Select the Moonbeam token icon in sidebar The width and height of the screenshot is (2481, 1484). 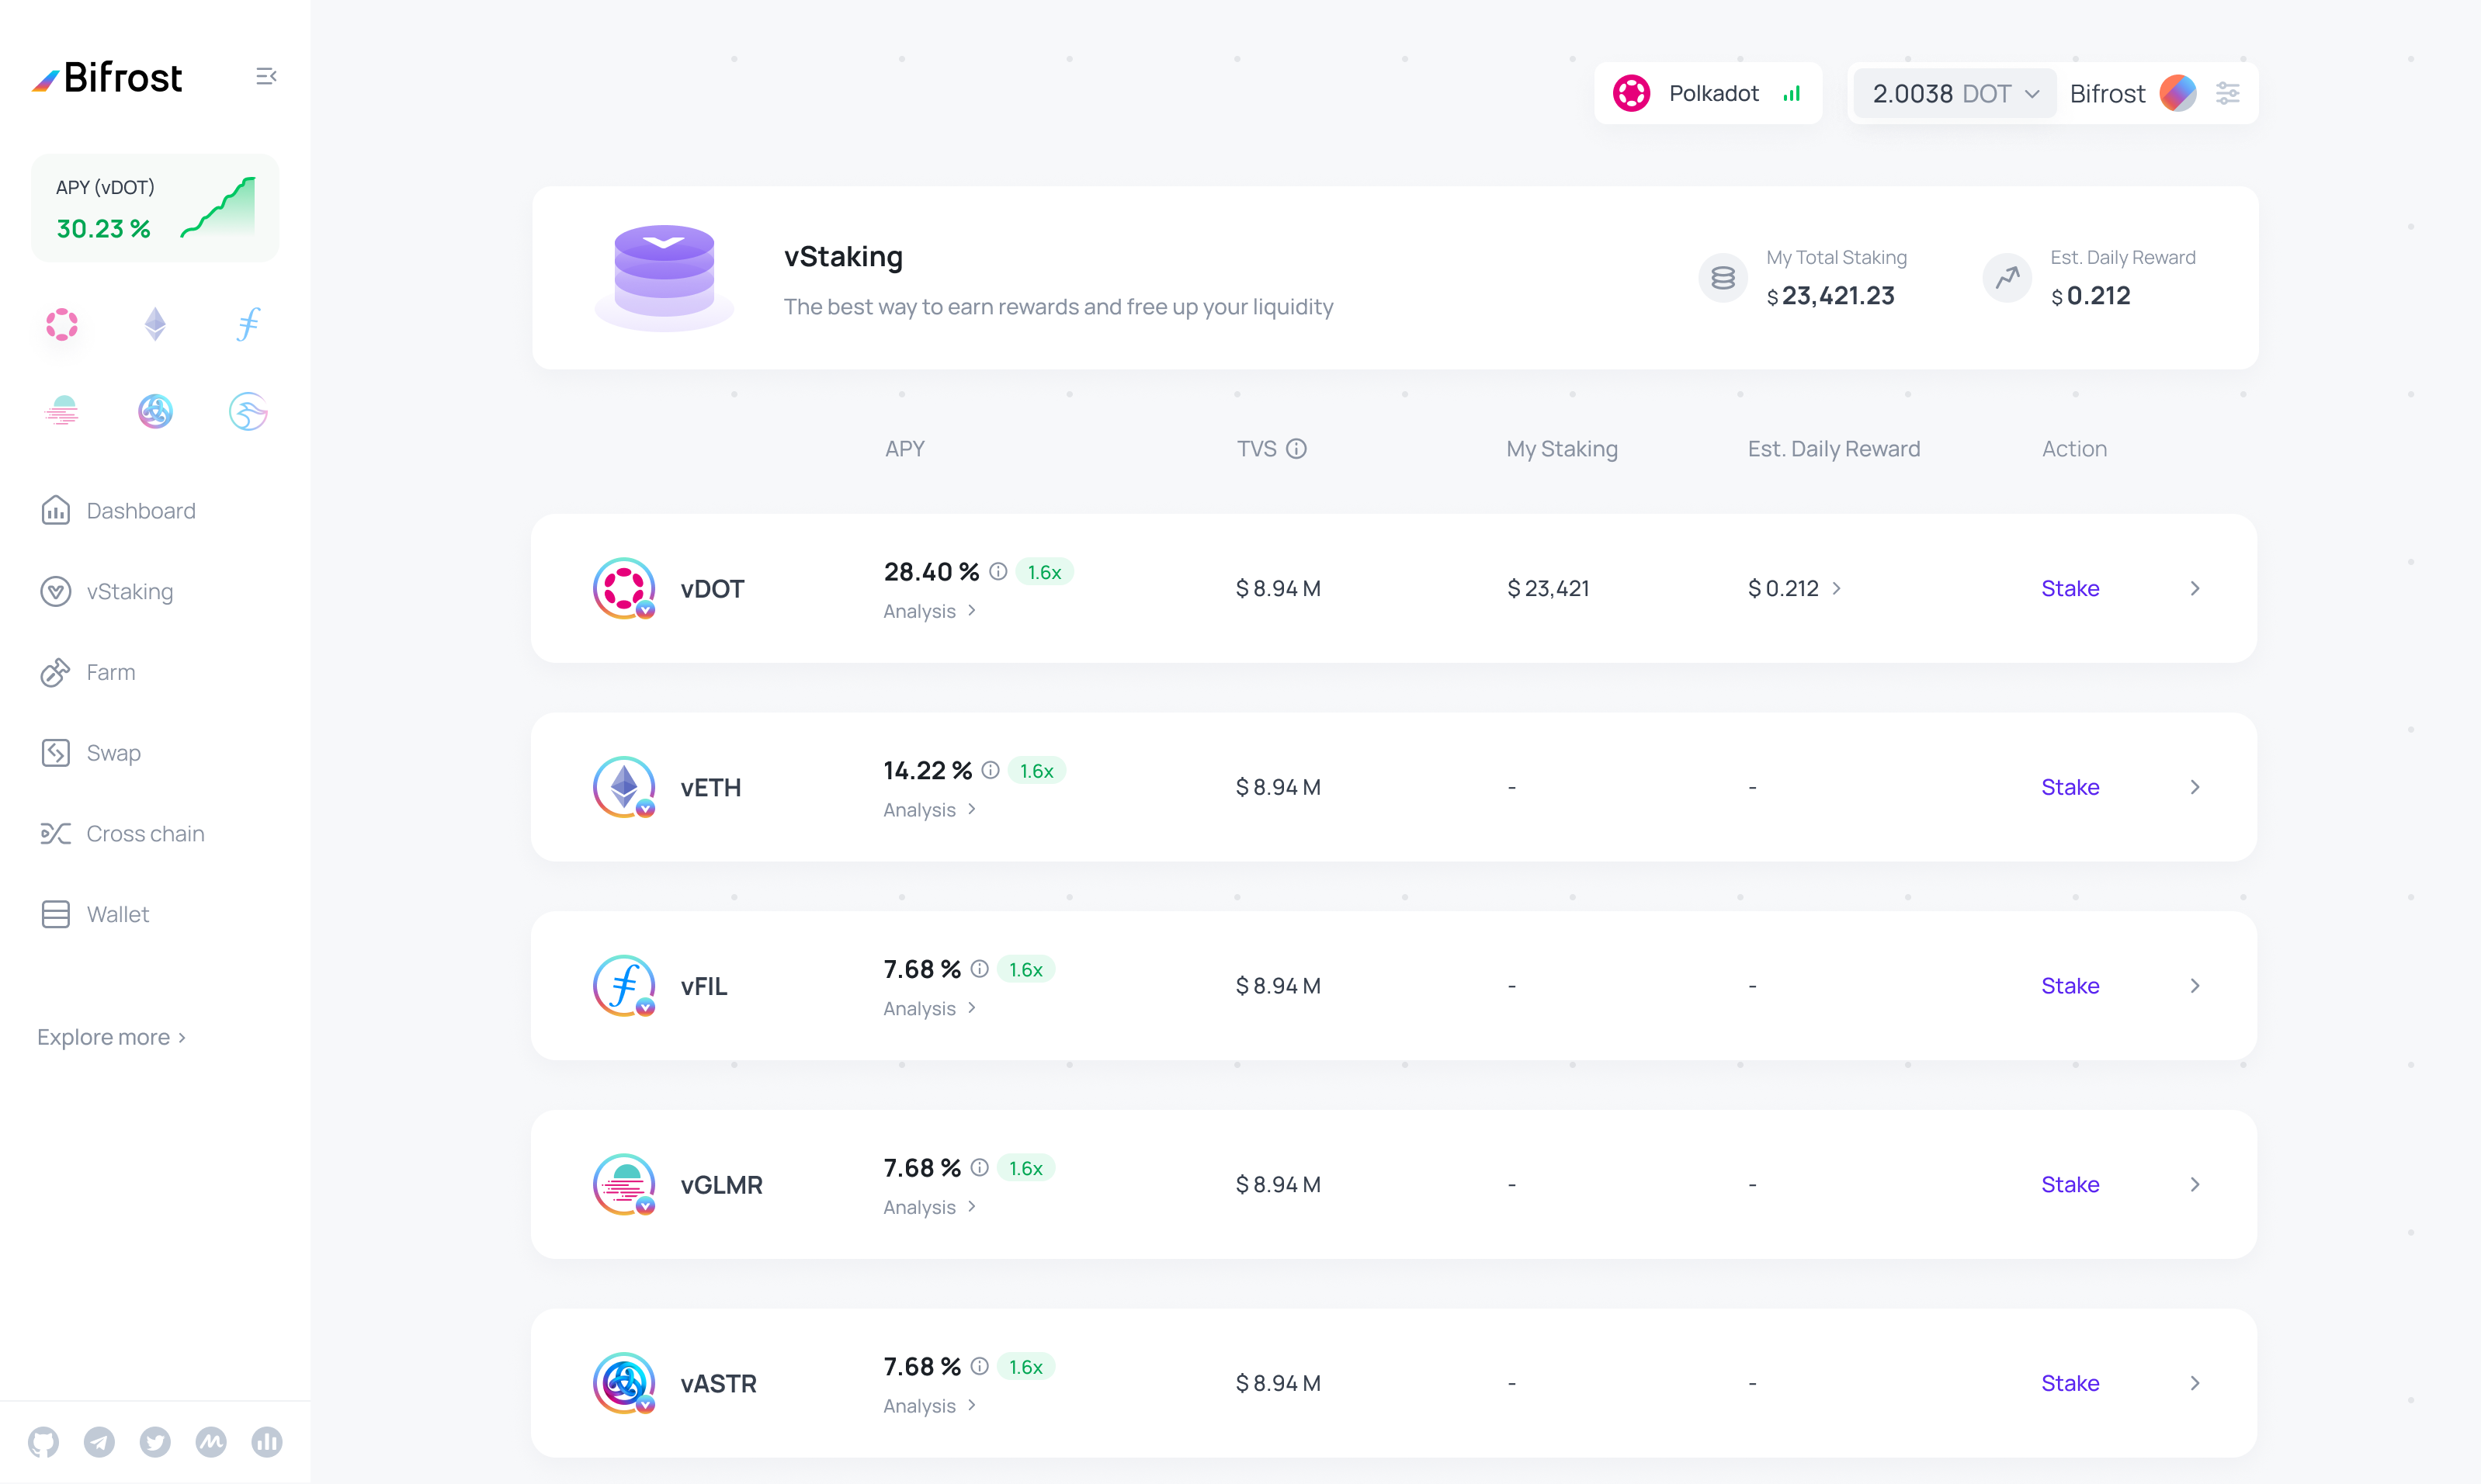(62, 410)
